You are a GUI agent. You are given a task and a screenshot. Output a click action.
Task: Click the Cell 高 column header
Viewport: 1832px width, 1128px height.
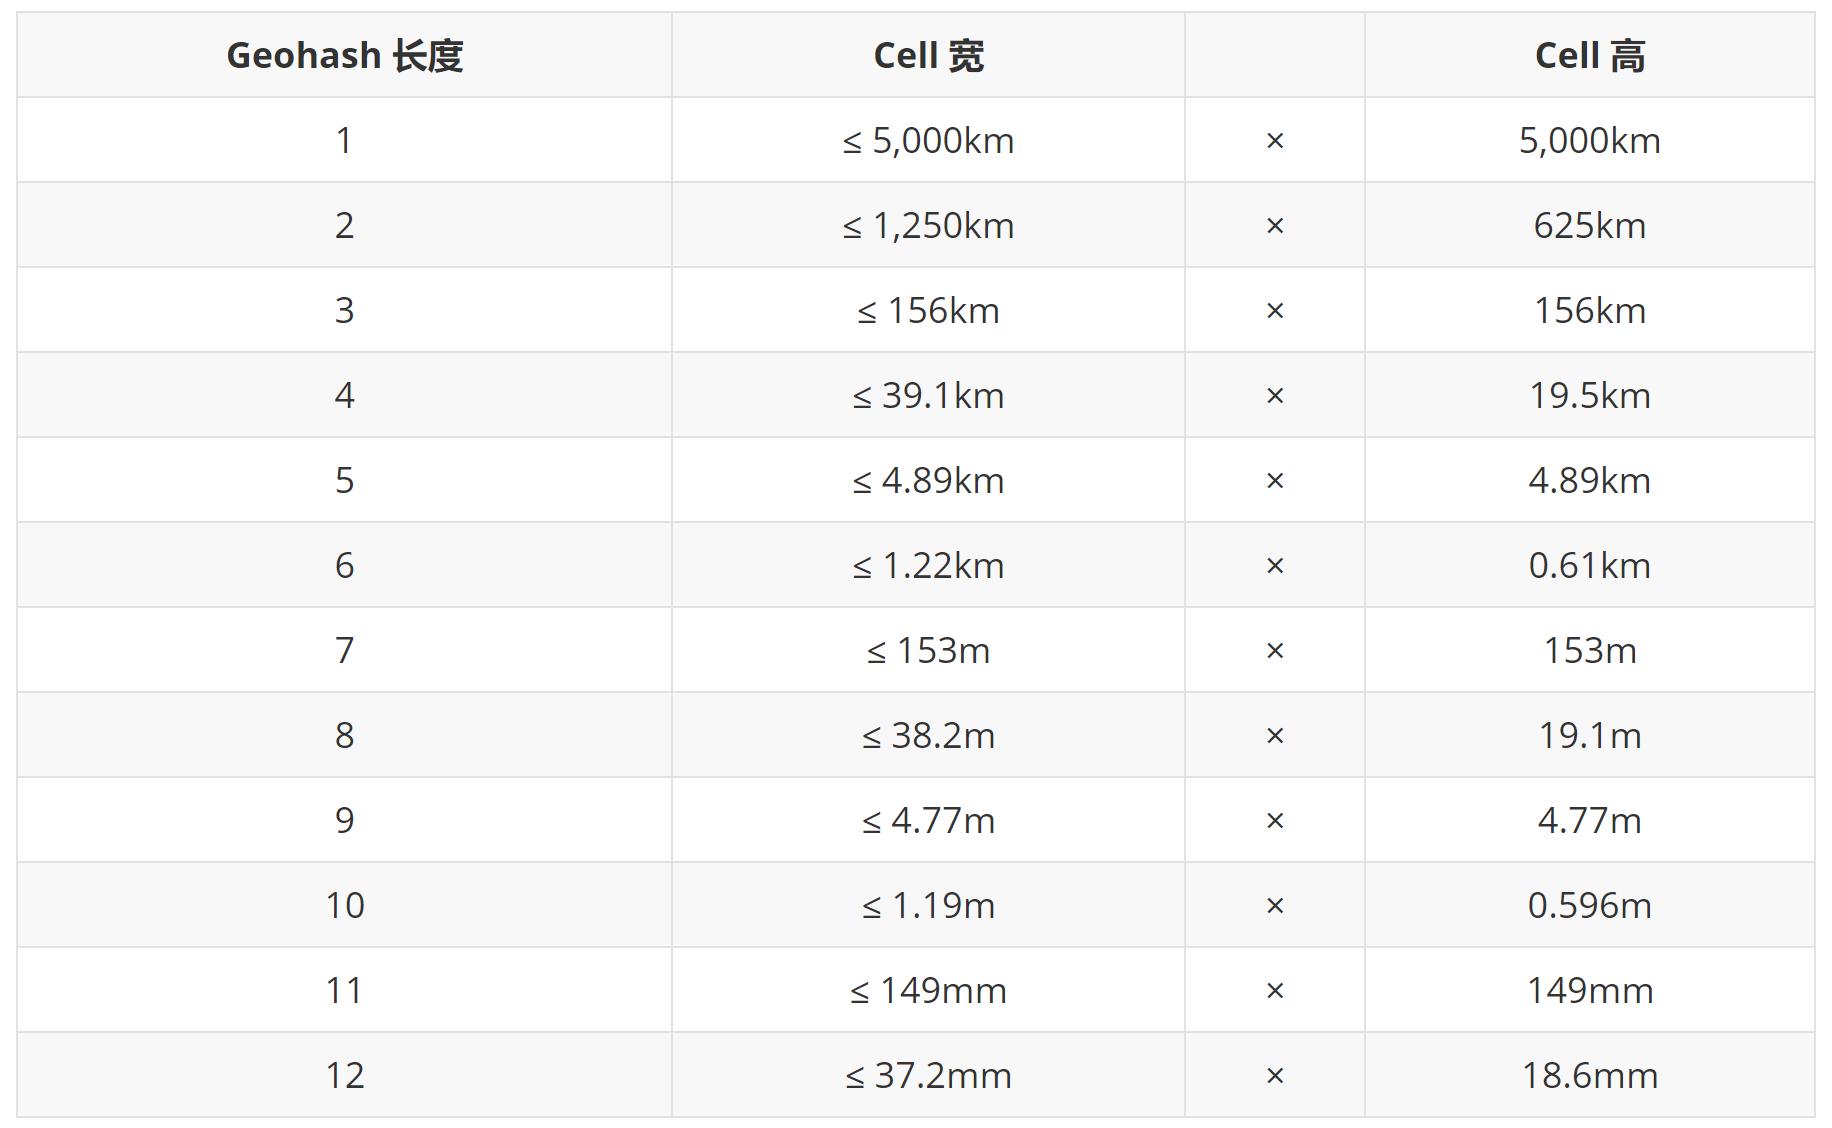click(x=1589, y=56)
